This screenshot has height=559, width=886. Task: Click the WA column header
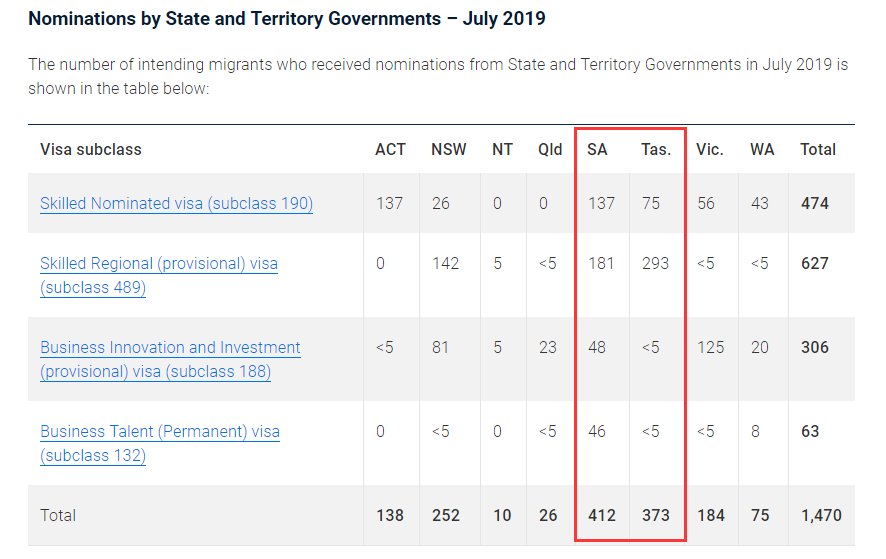click(x=762, y=149)
